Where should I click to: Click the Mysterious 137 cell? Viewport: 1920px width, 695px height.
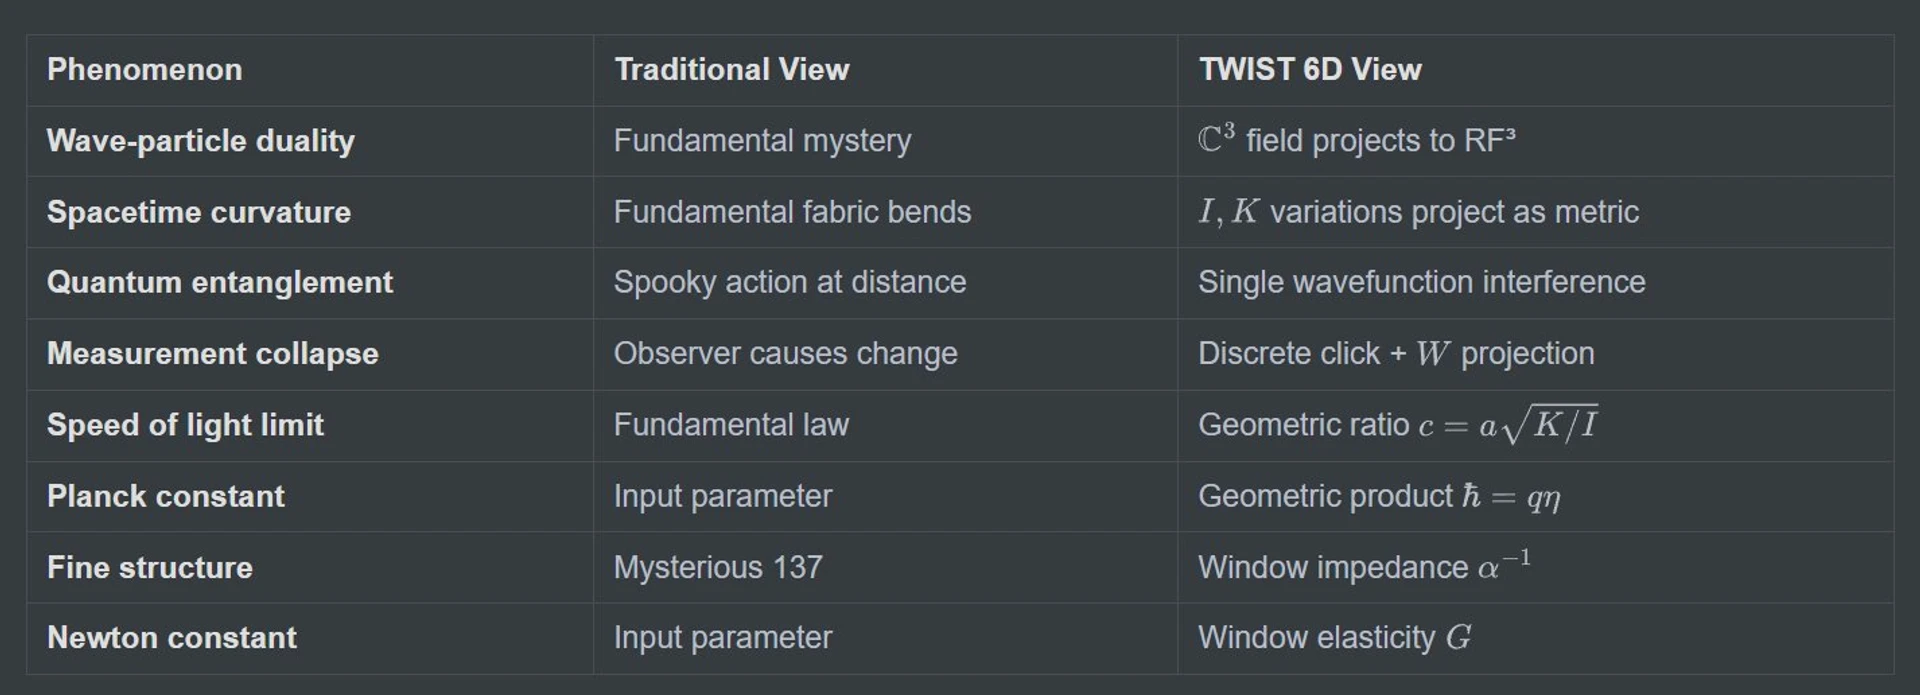pyautogui.click(x=718, y=567)
